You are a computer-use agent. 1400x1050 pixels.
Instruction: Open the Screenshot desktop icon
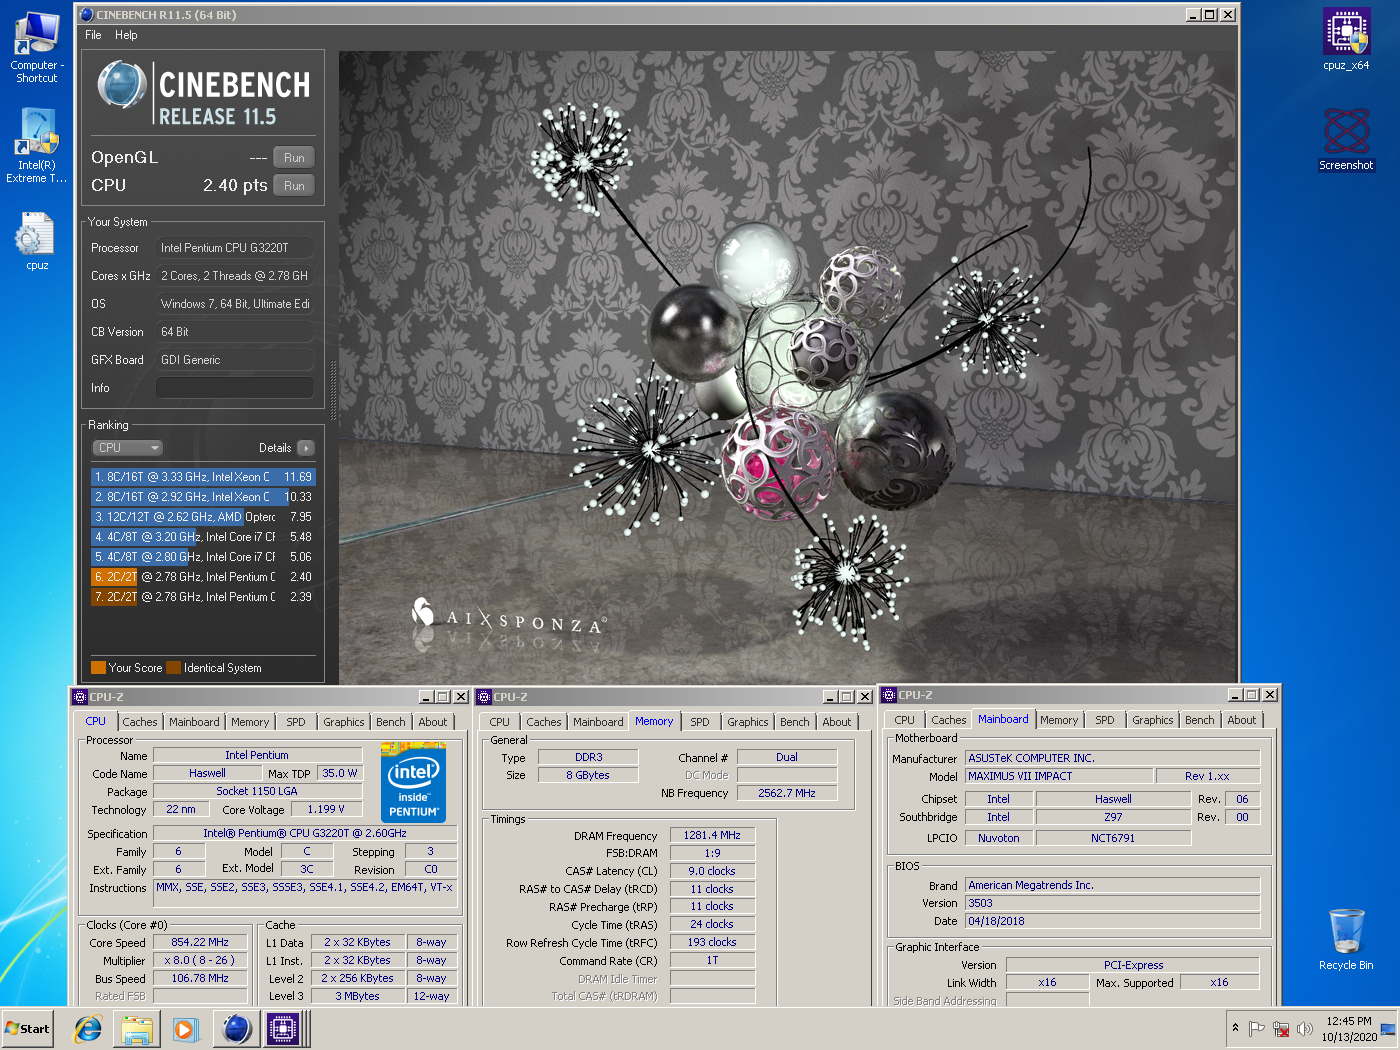point(1346,139)
